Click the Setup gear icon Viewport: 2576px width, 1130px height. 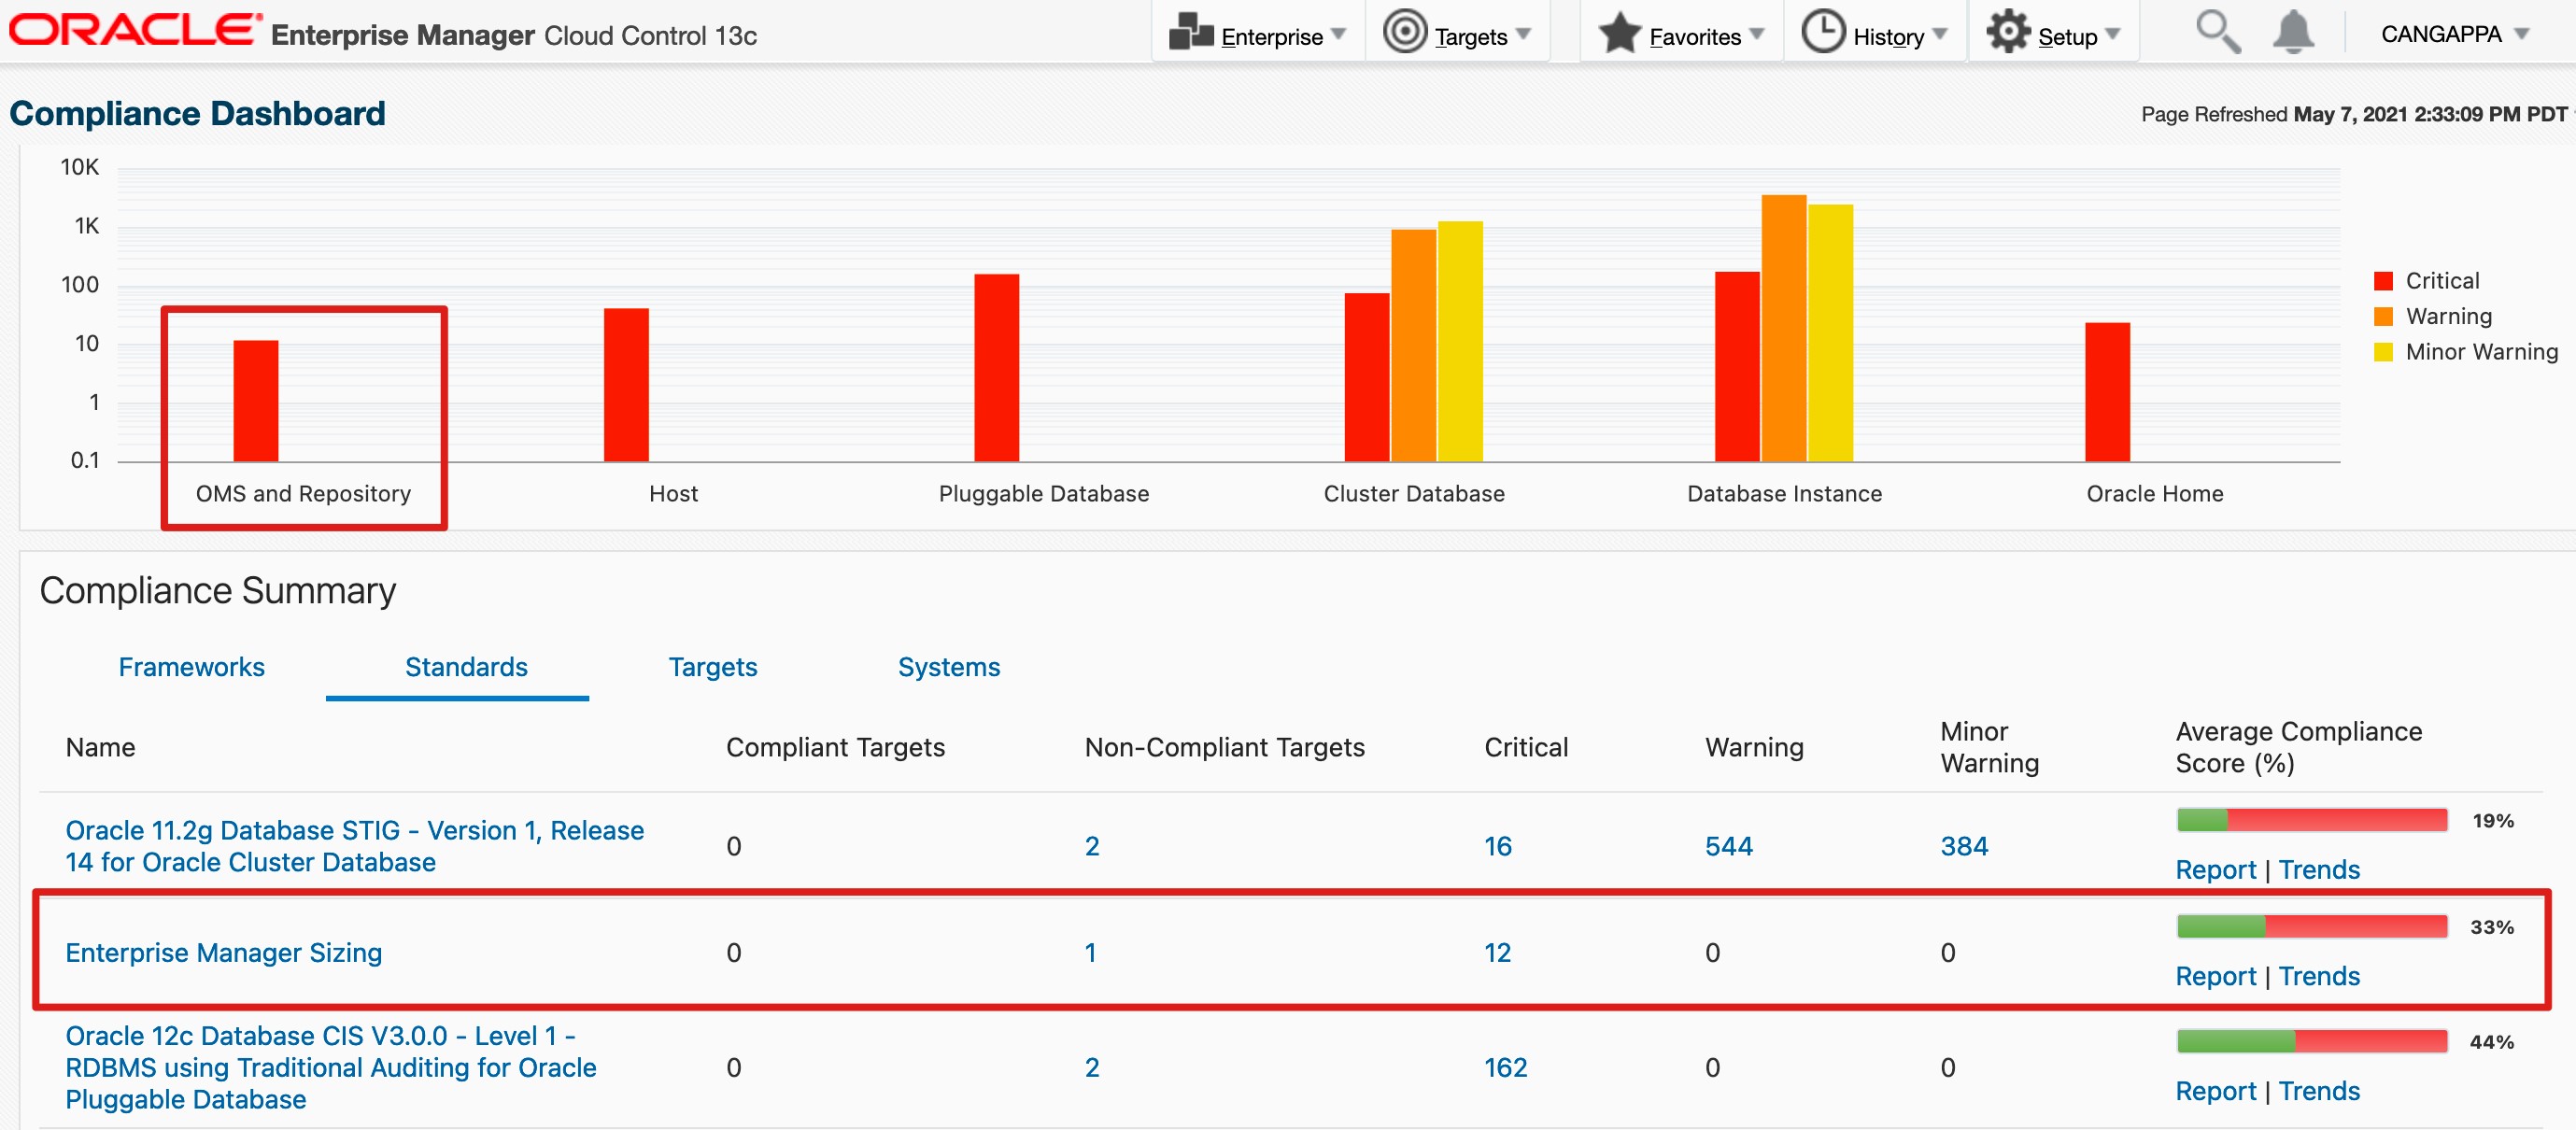pyautogui.click(x=2008, y=32)
